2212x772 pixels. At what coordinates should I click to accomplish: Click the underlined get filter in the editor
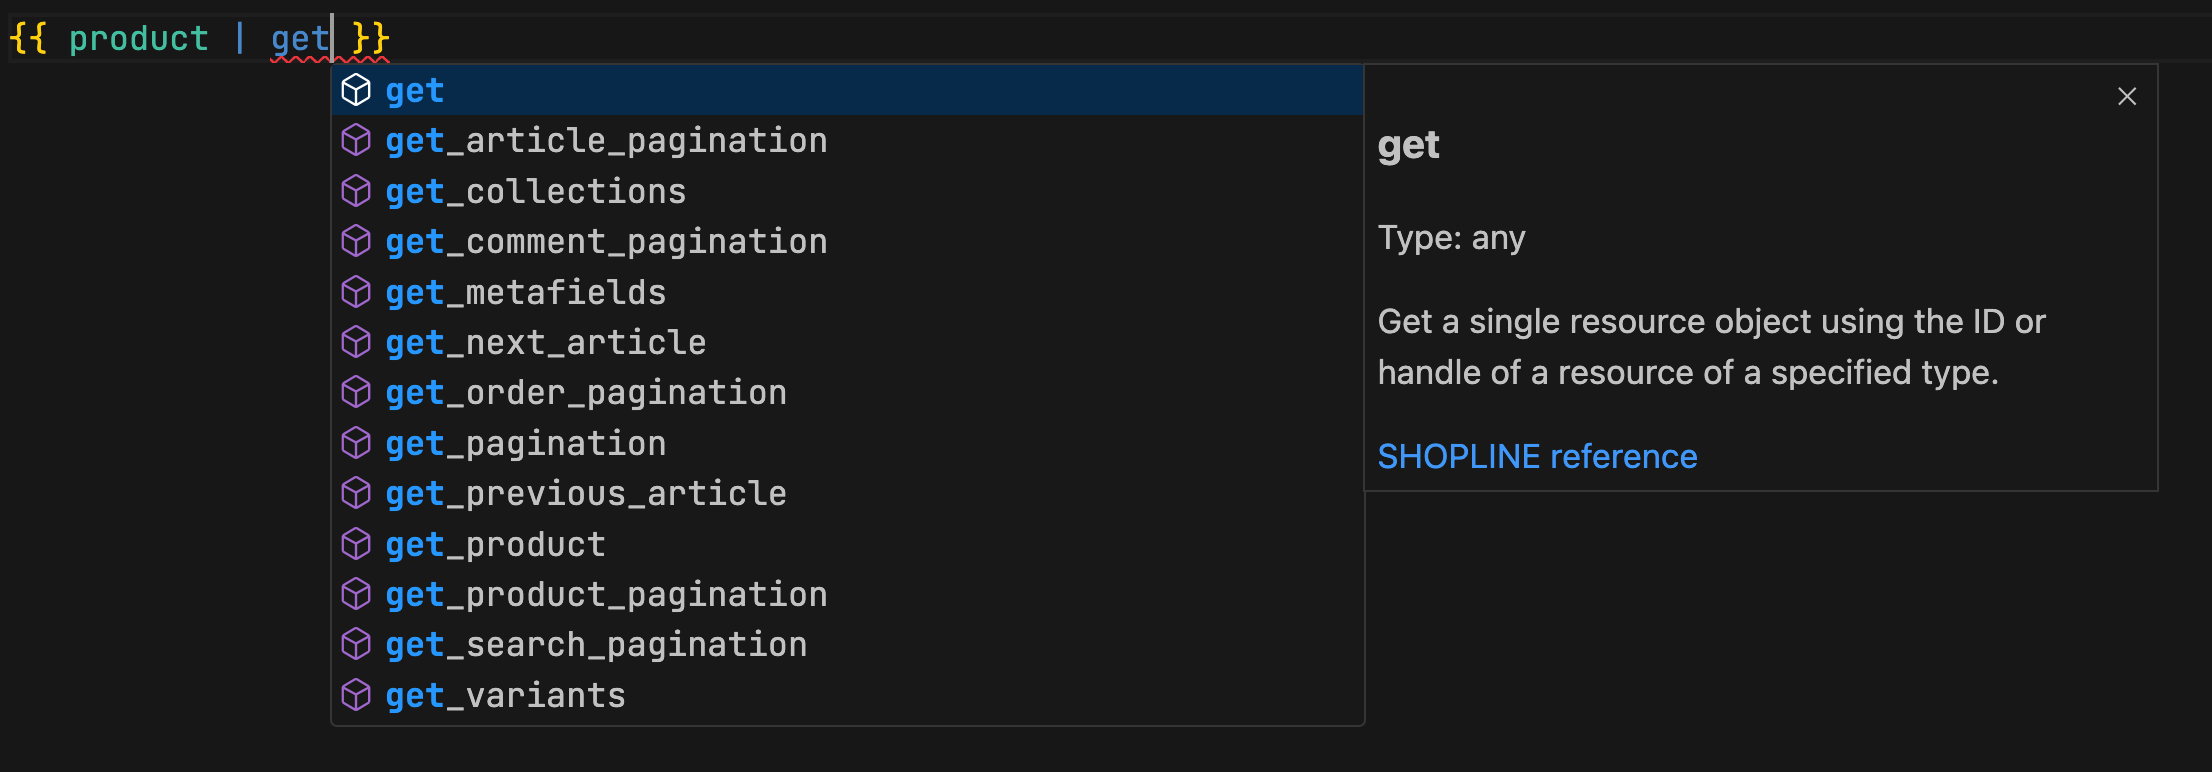click(298, 39)
